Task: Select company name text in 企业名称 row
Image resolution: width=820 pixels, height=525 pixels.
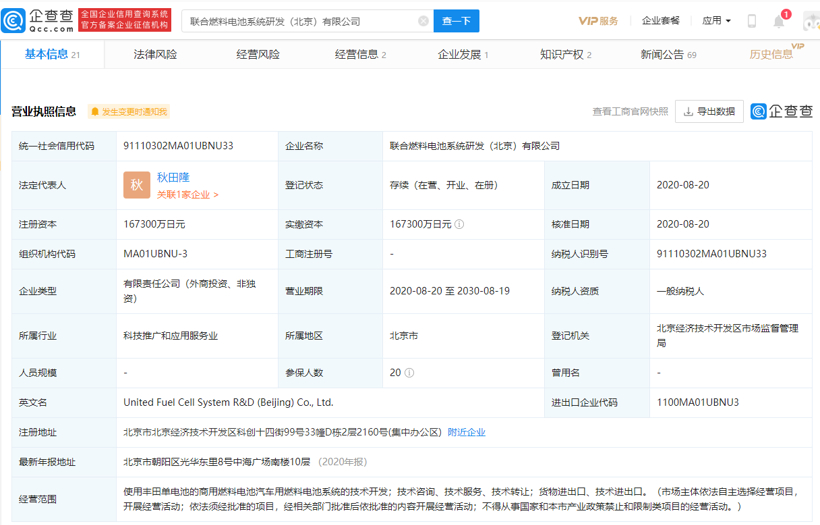Action: [x=474, y=146]
